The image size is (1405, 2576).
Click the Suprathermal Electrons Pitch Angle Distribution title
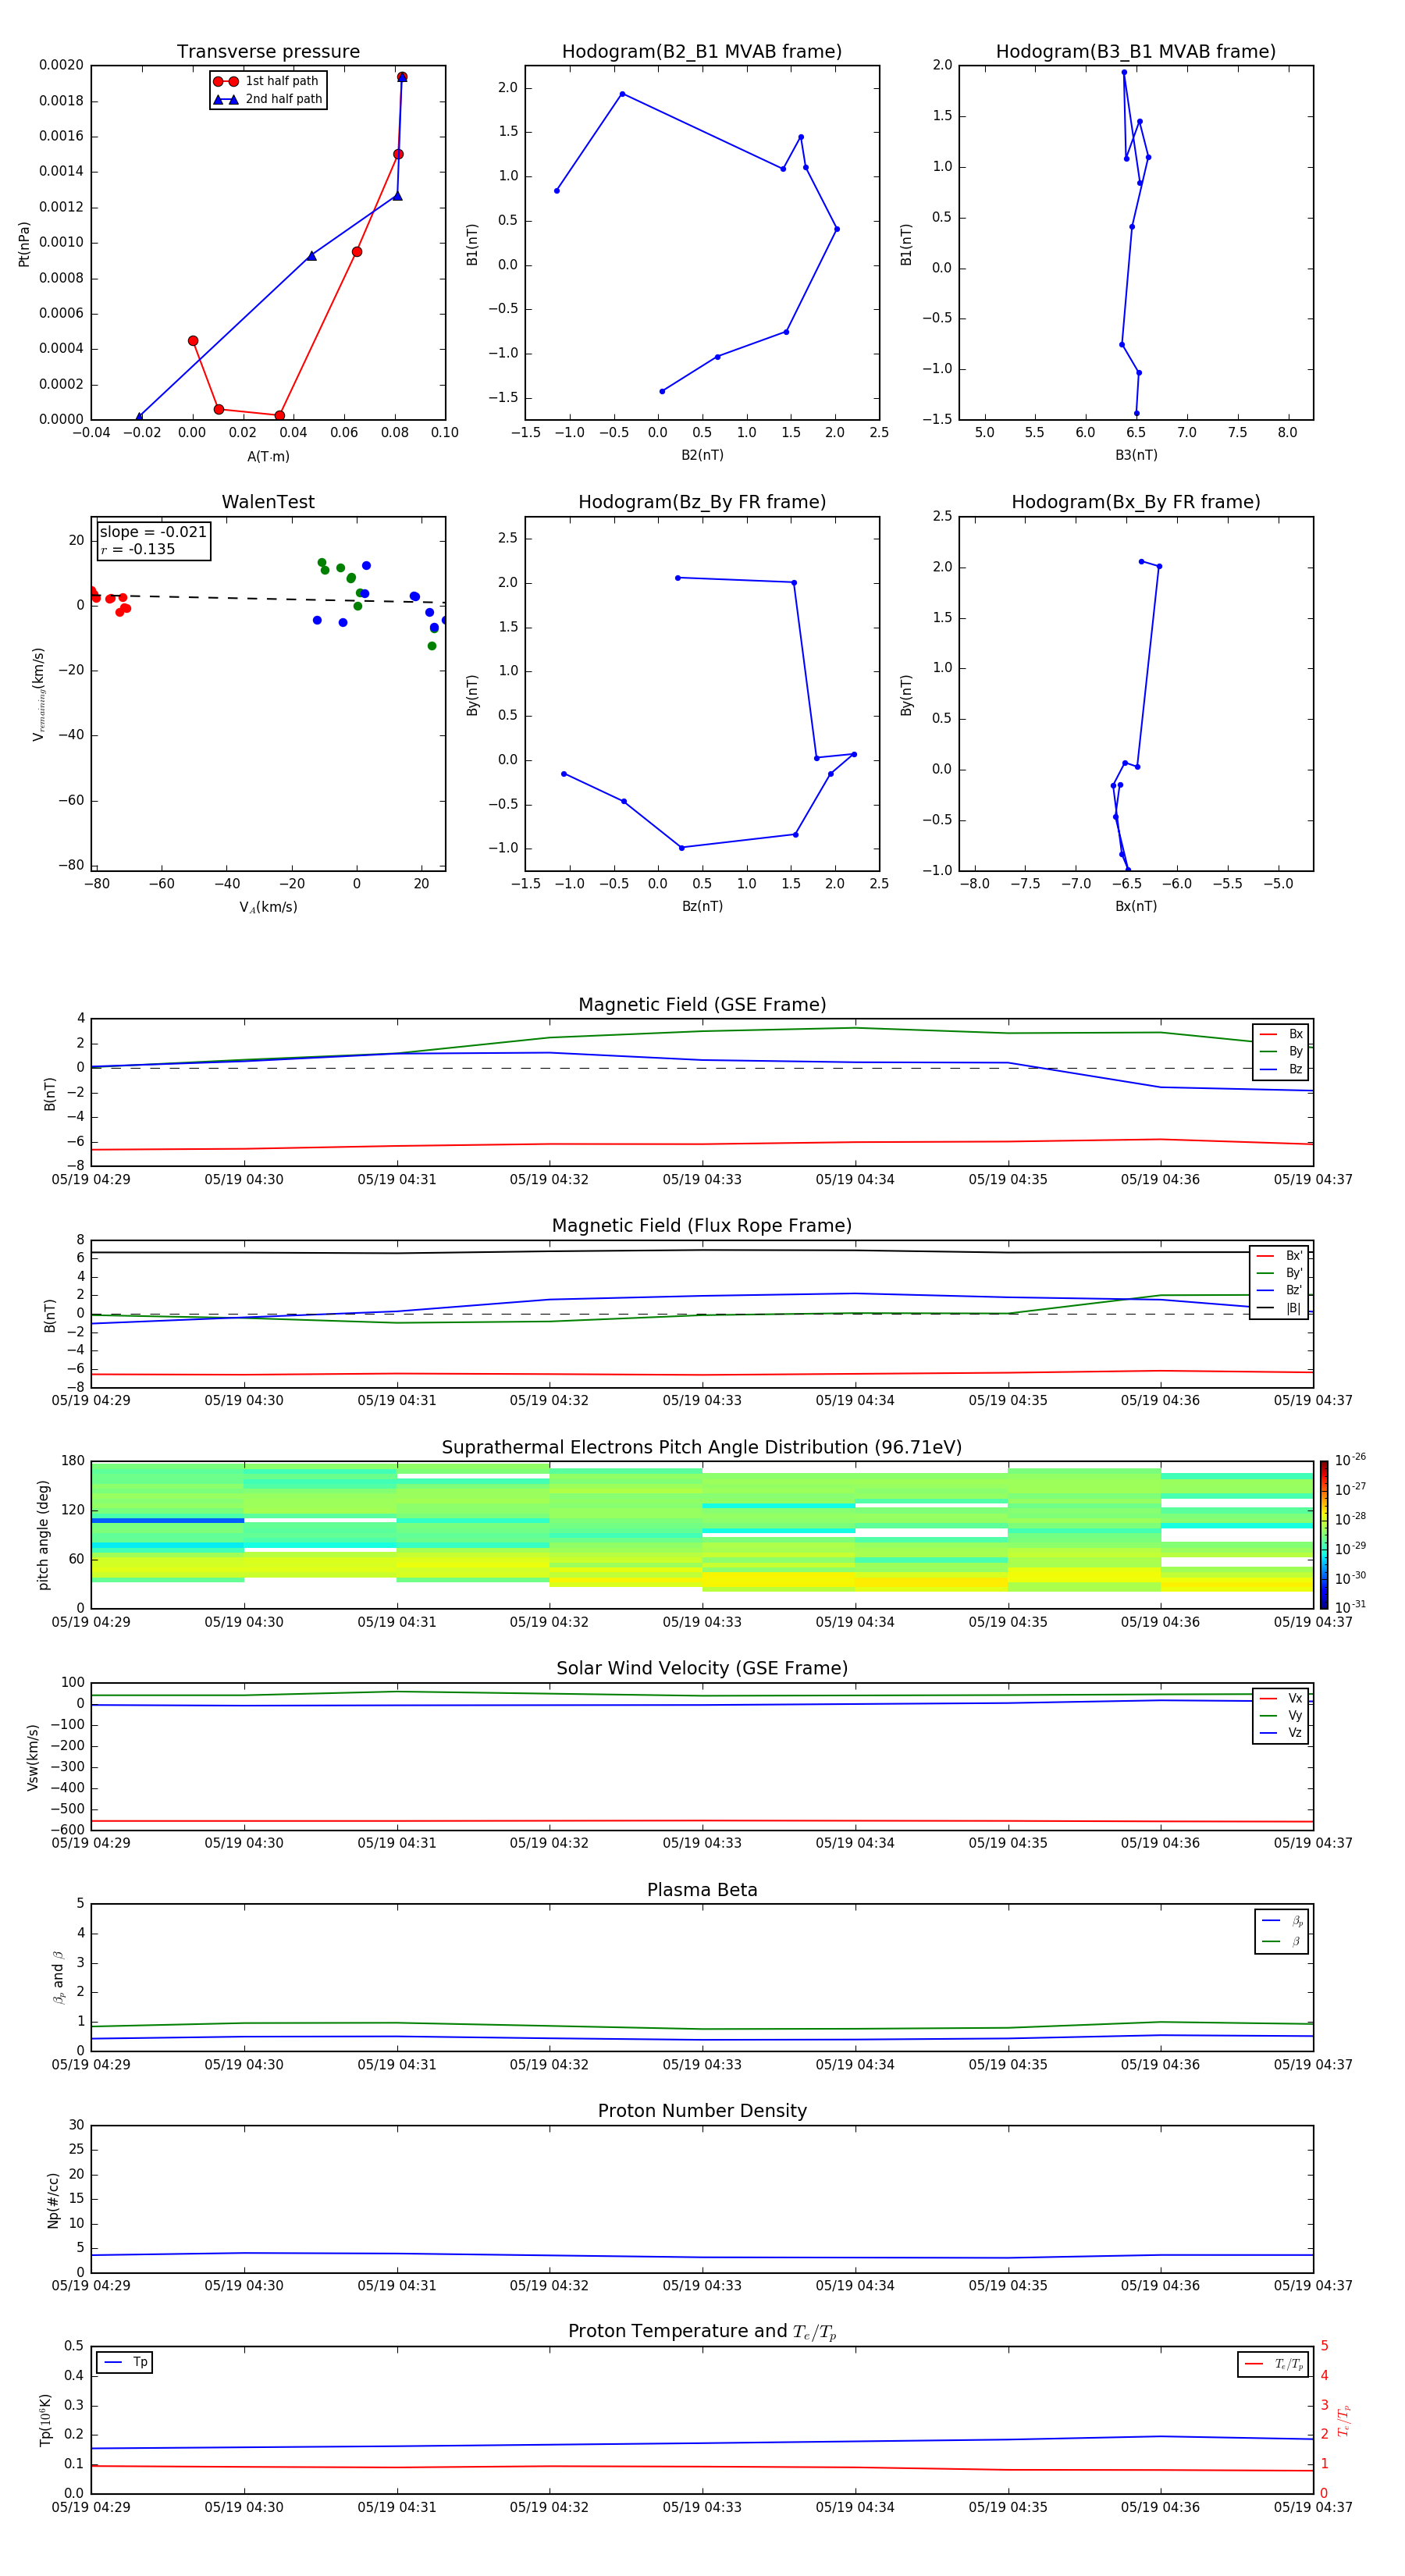click(x=702, y=1448)
